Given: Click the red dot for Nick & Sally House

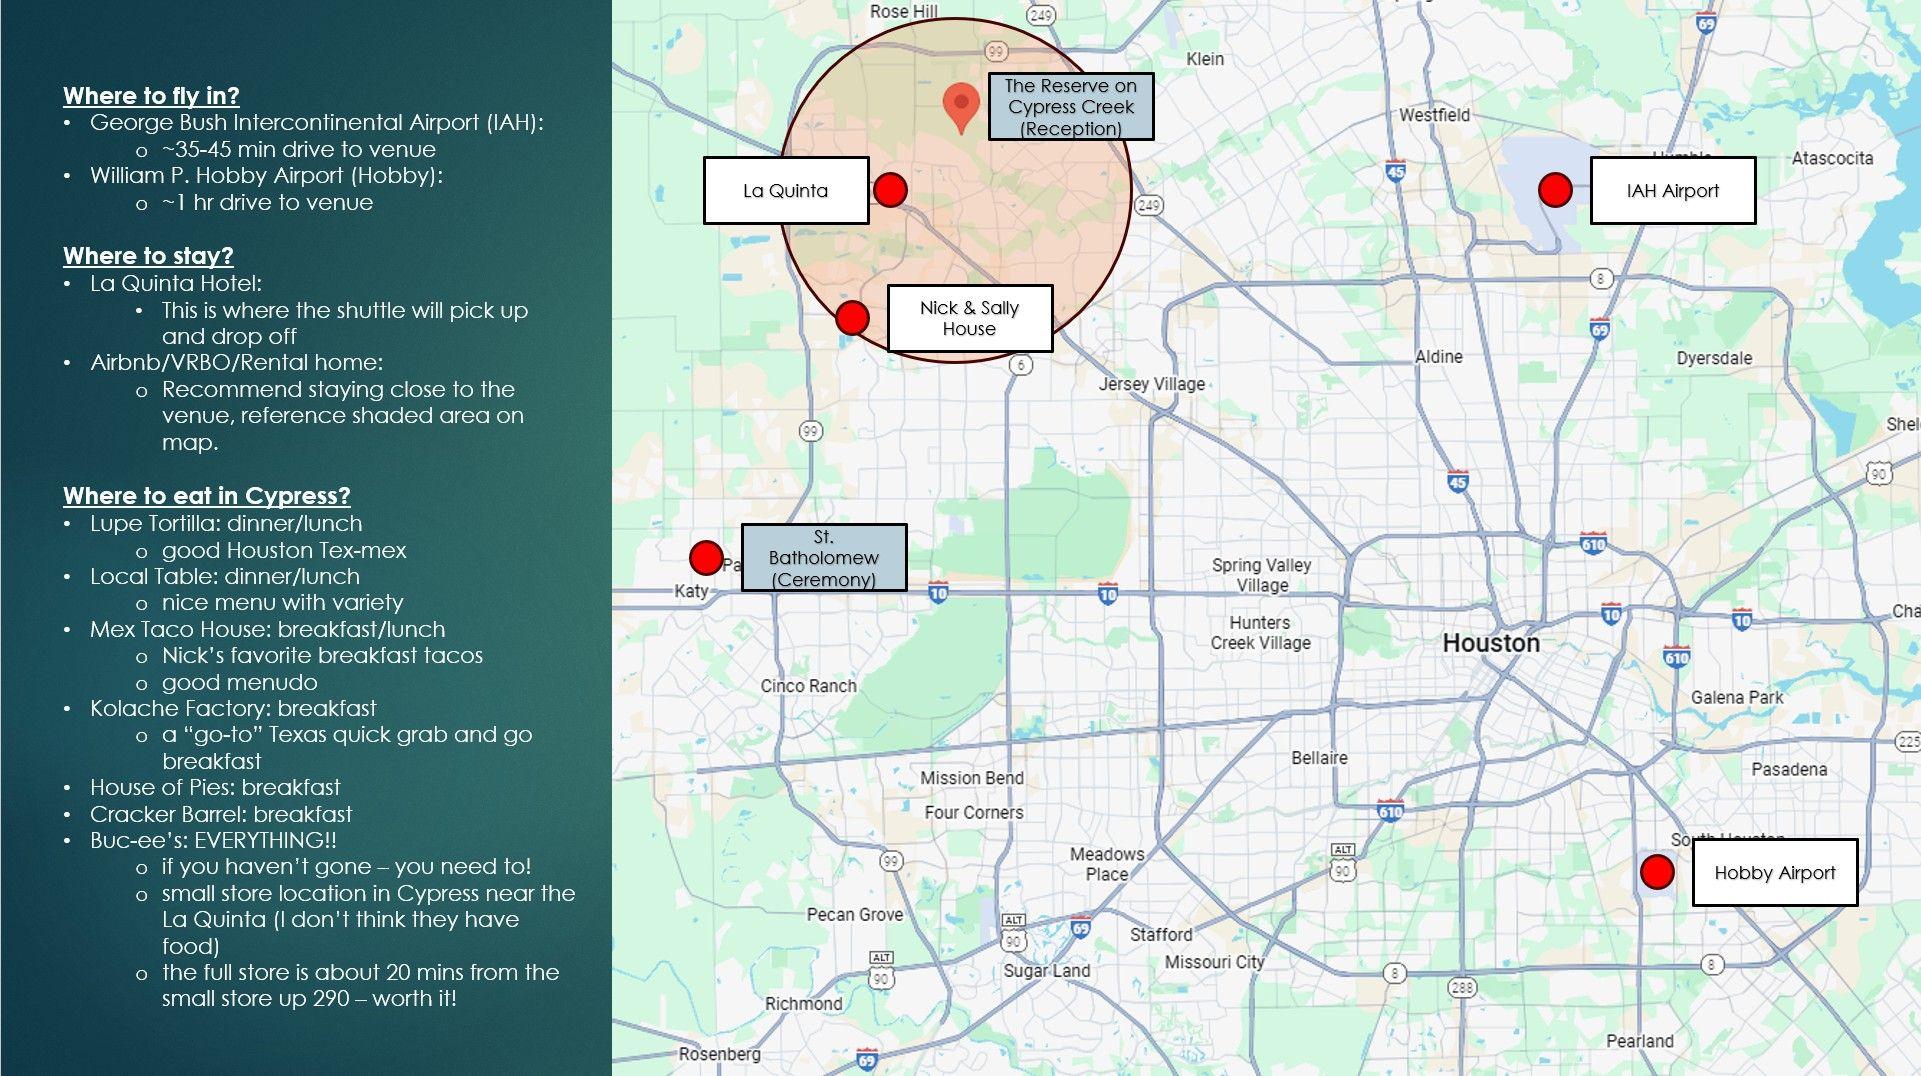Looking at the screenshot, I should [x=852, y=318].
